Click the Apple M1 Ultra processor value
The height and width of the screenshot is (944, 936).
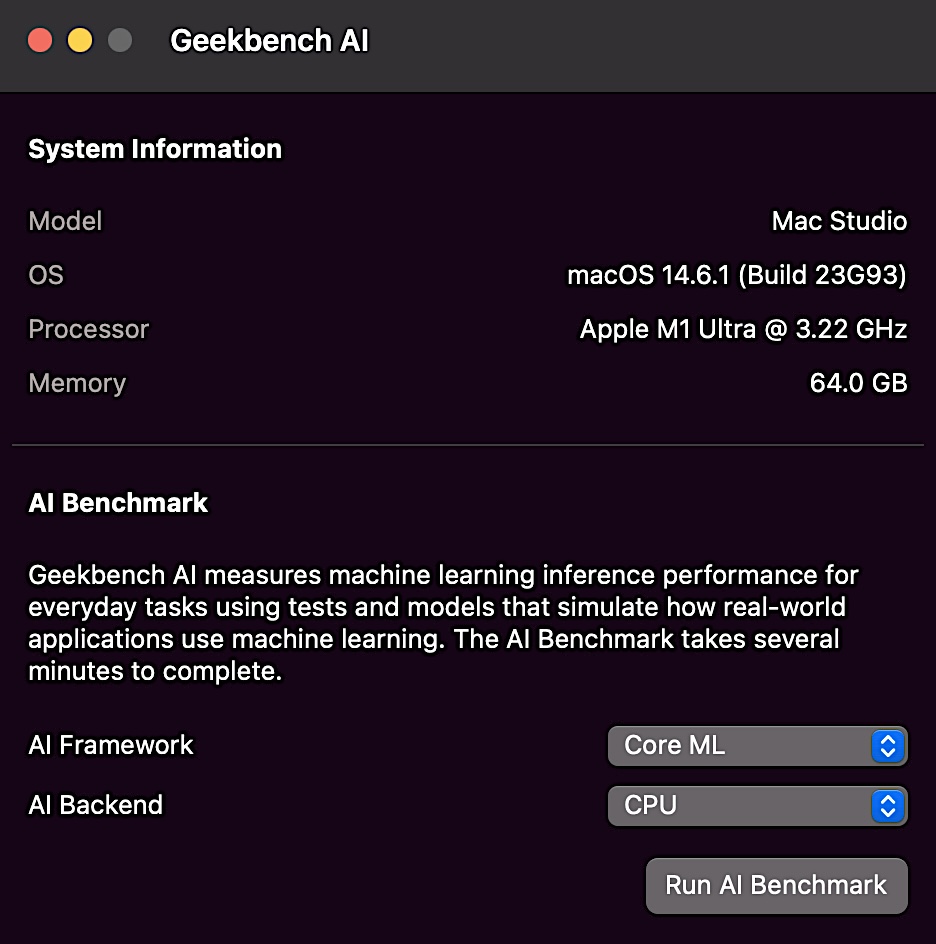pos(743,329)
